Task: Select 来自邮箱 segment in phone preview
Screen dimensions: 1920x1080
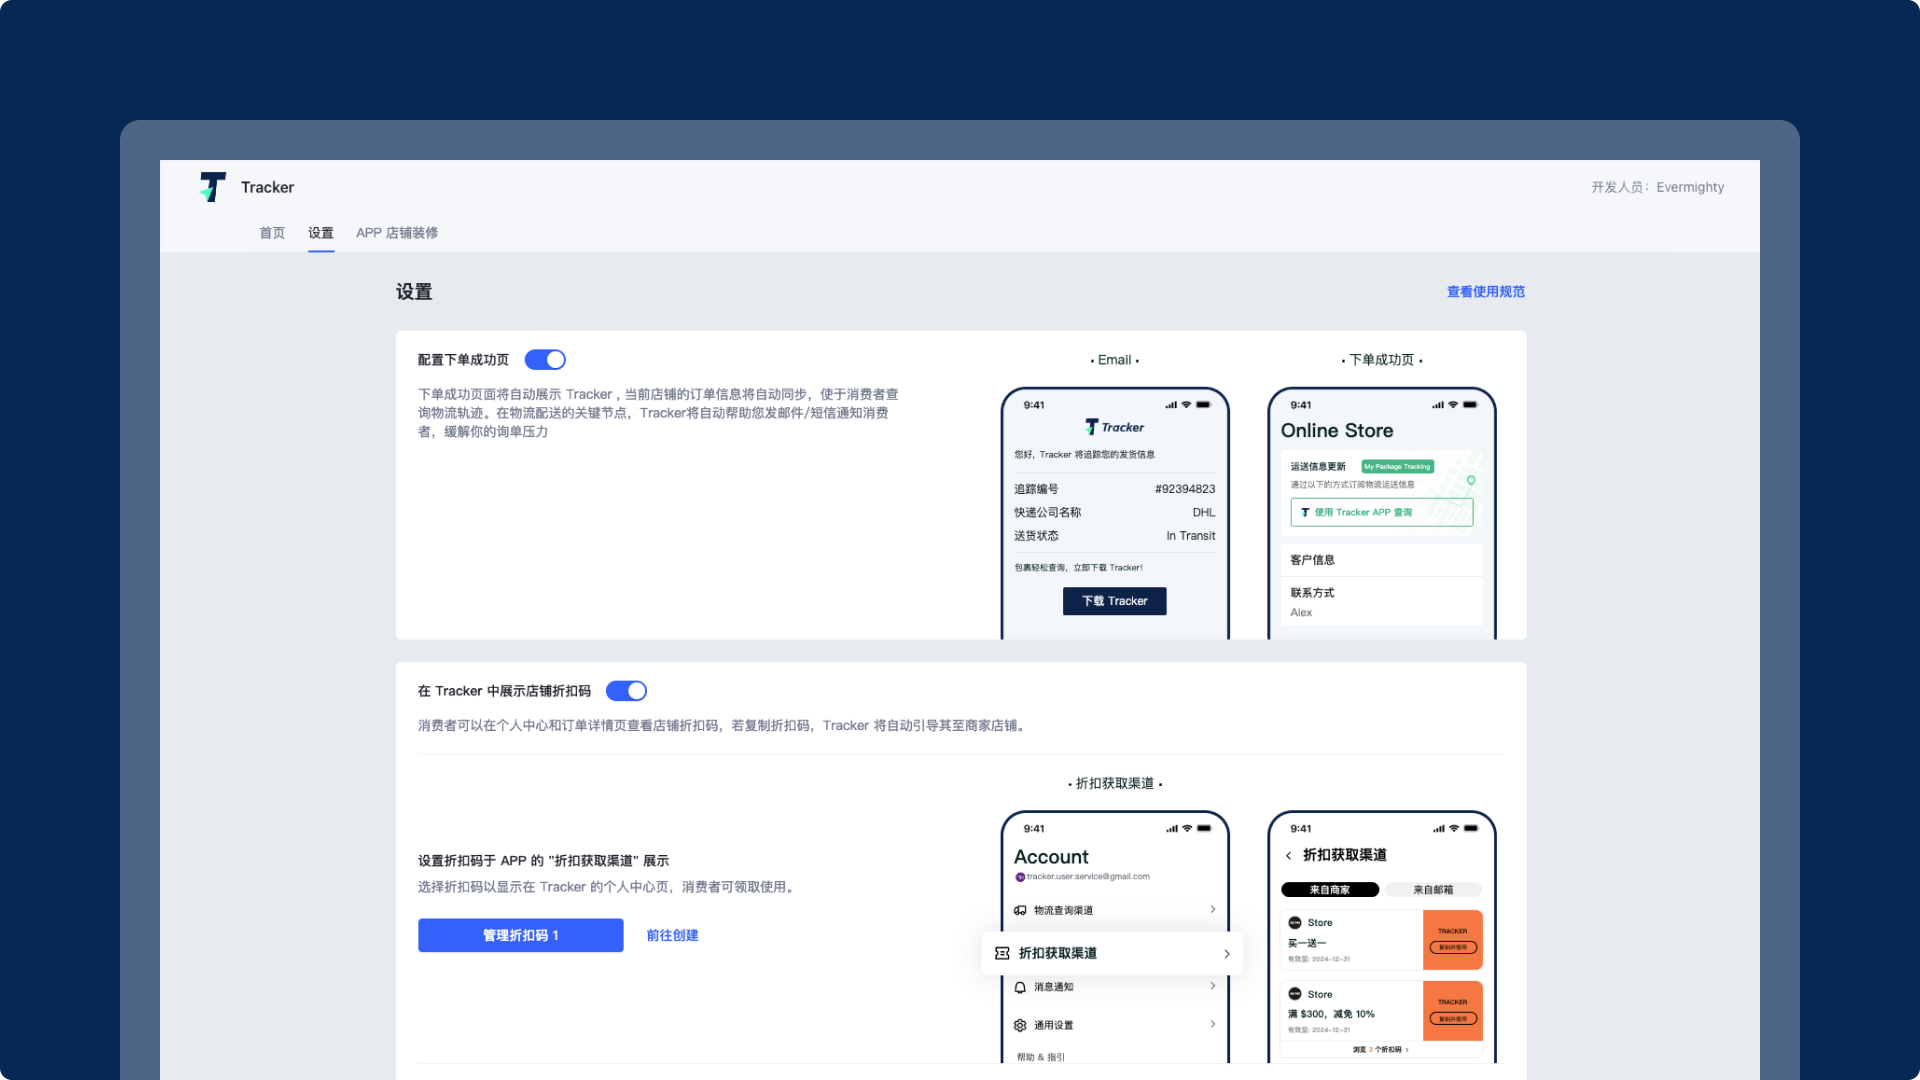Action: point(1432,889)
